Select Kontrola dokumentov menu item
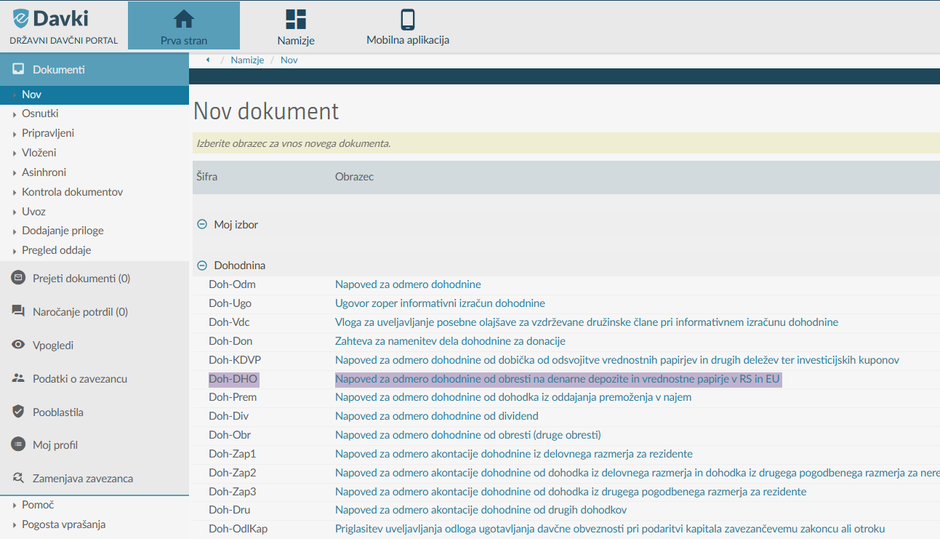 [72, 192]
